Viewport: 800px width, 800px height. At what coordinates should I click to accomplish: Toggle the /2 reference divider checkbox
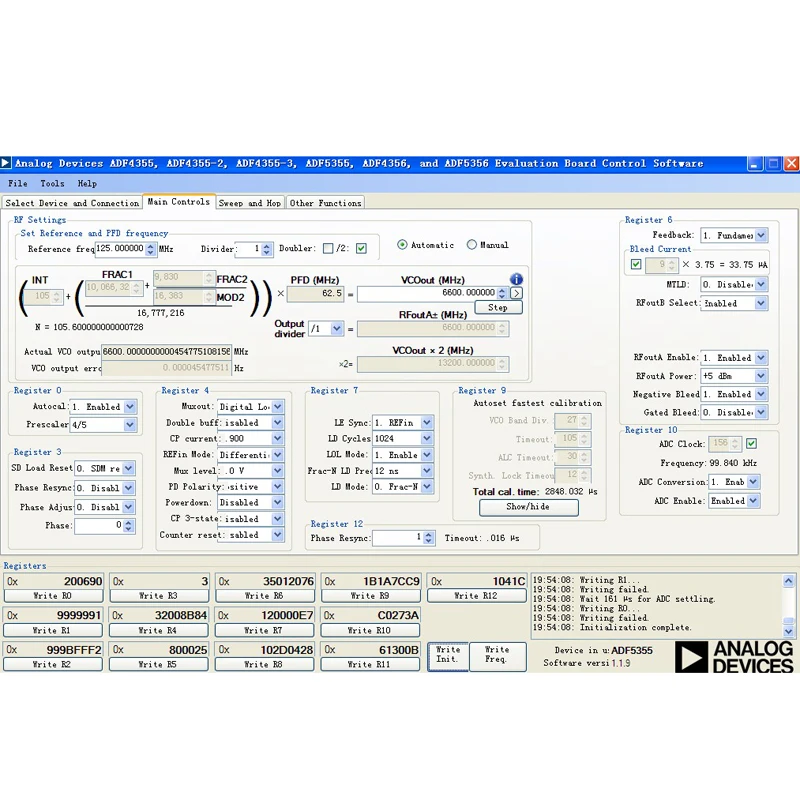pos(361,248)
